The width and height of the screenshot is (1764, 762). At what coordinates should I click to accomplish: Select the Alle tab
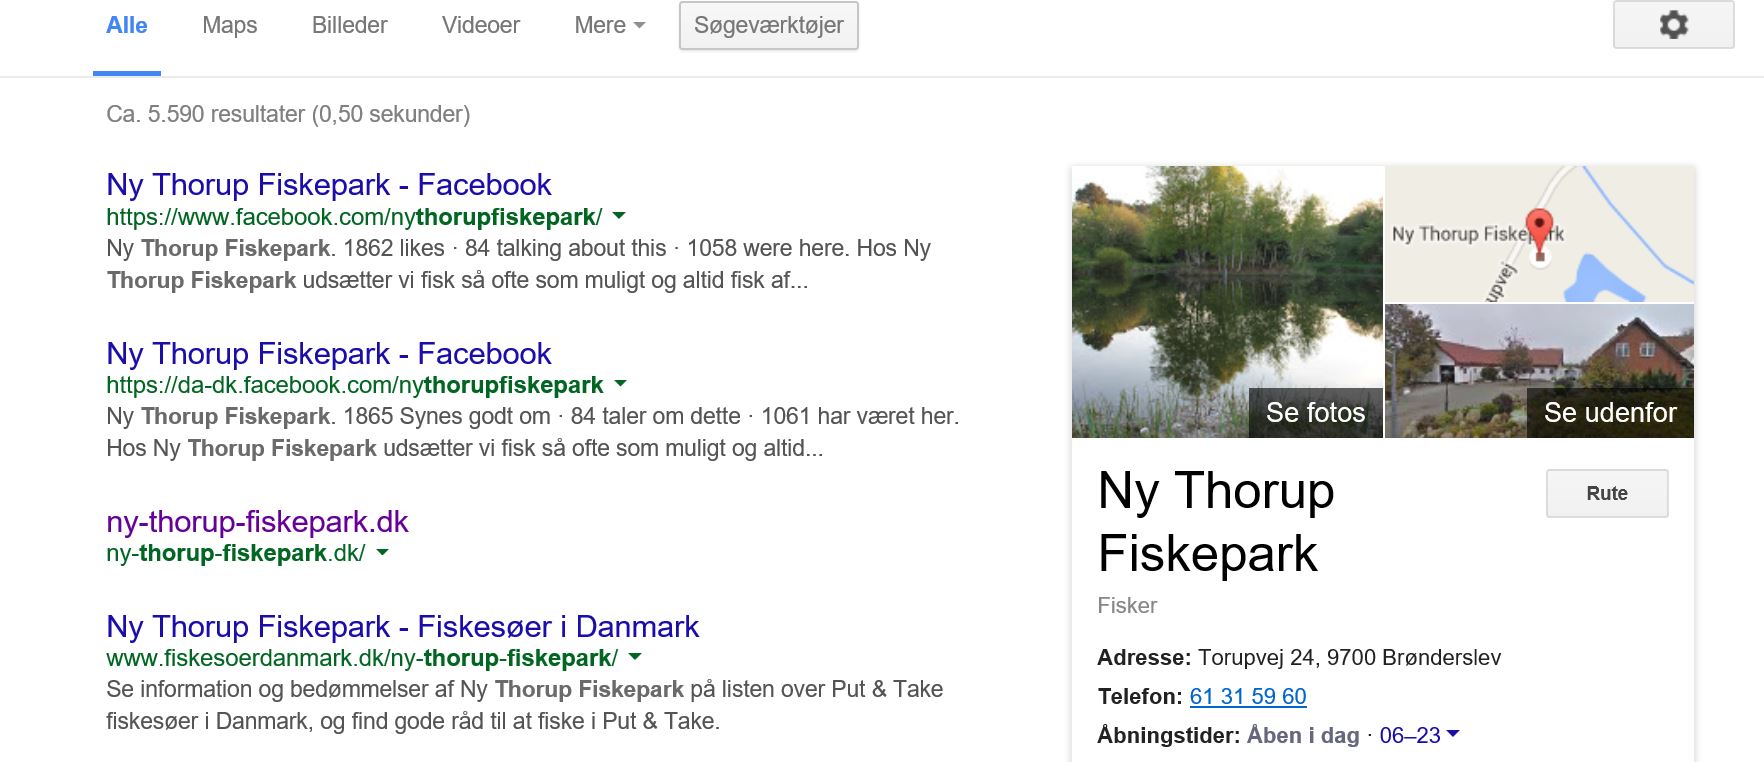[127, 26]
